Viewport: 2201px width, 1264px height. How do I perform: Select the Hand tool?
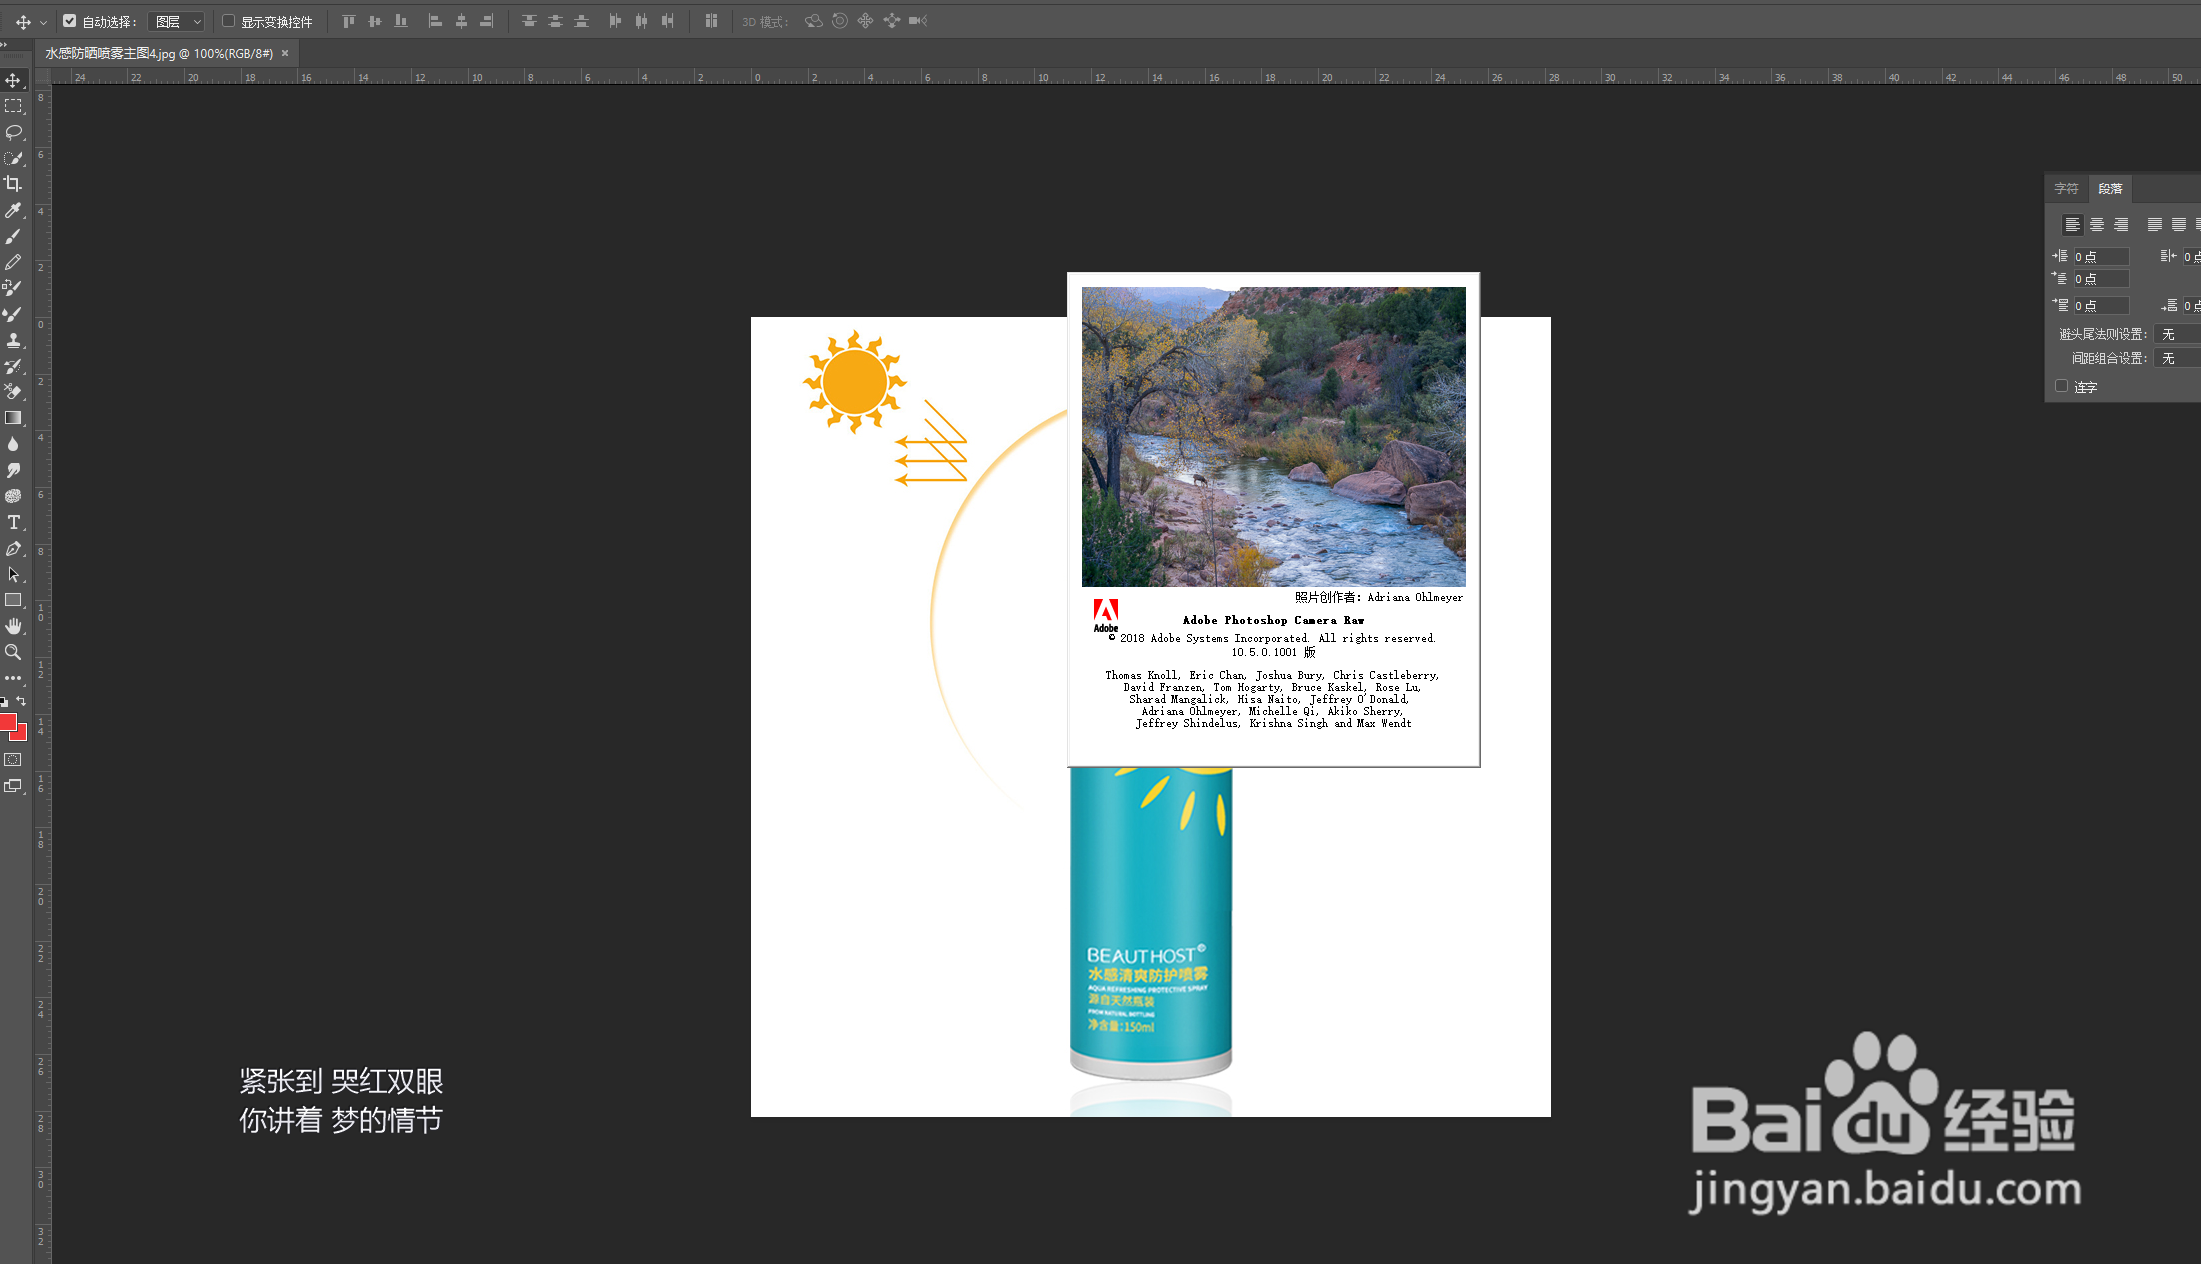click(13, 626)
